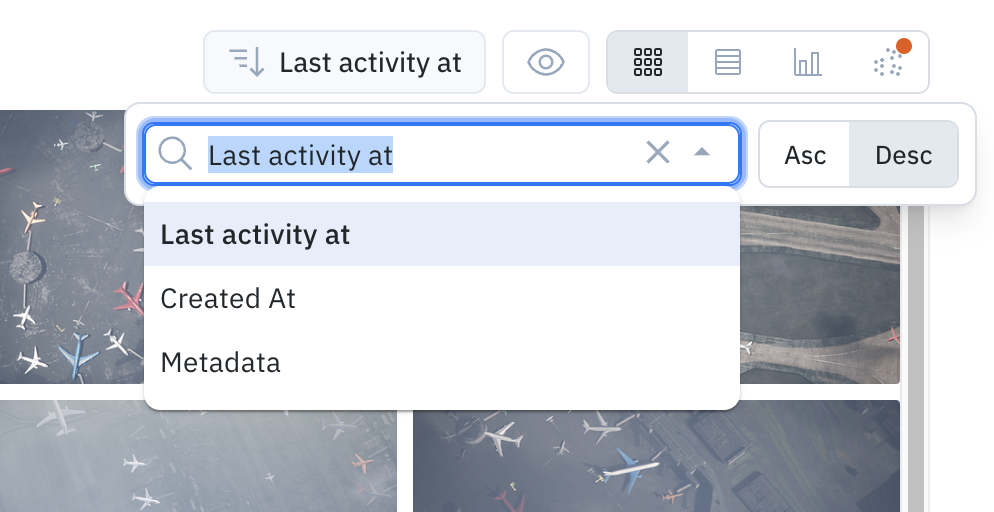Open the bottom-left foggy airfield thumbnail
Viewport: 994px width, 512px height.
(x=198, y=456)
